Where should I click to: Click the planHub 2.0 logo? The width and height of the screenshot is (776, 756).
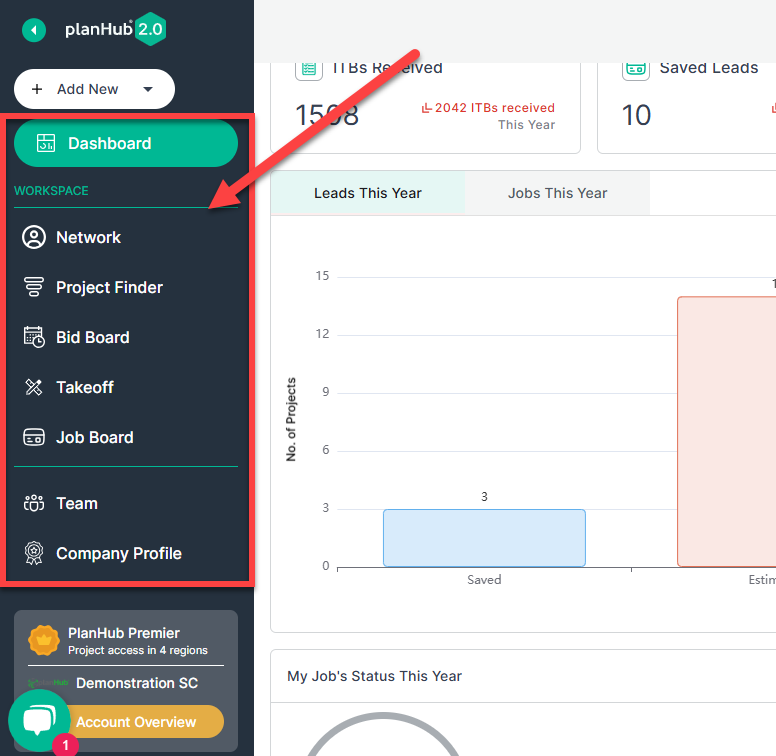tap(115, 29)
